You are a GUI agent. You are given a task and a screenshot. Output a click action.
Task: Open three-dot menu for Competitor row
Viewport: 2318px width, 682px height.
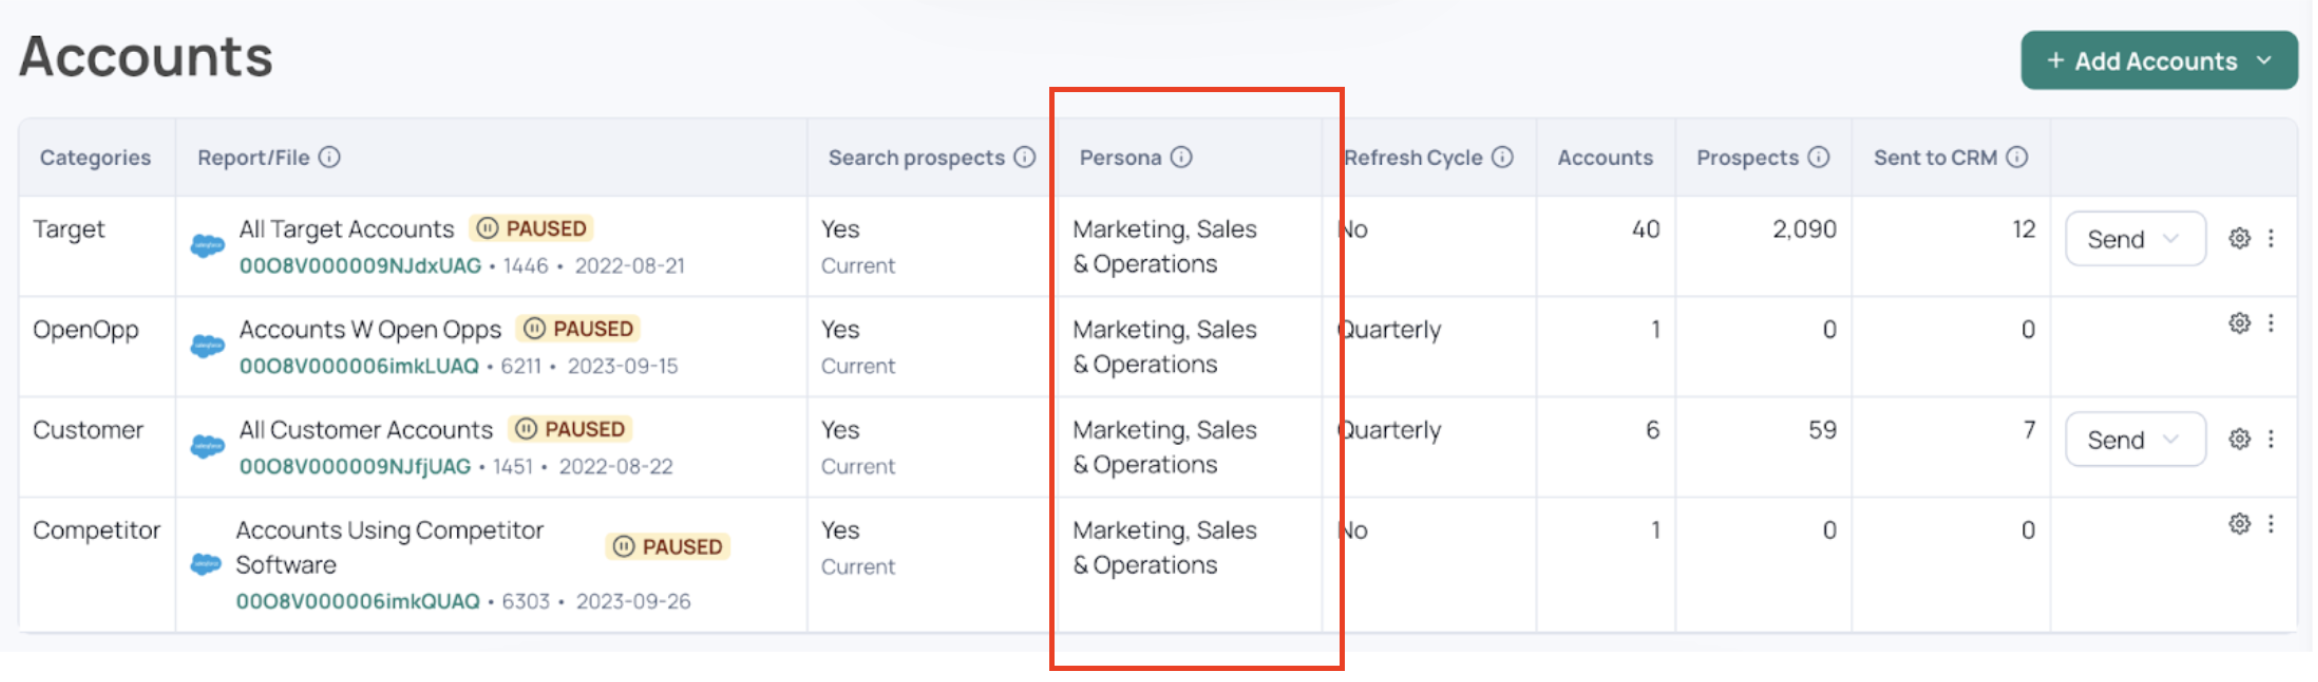coord(2271,524)
